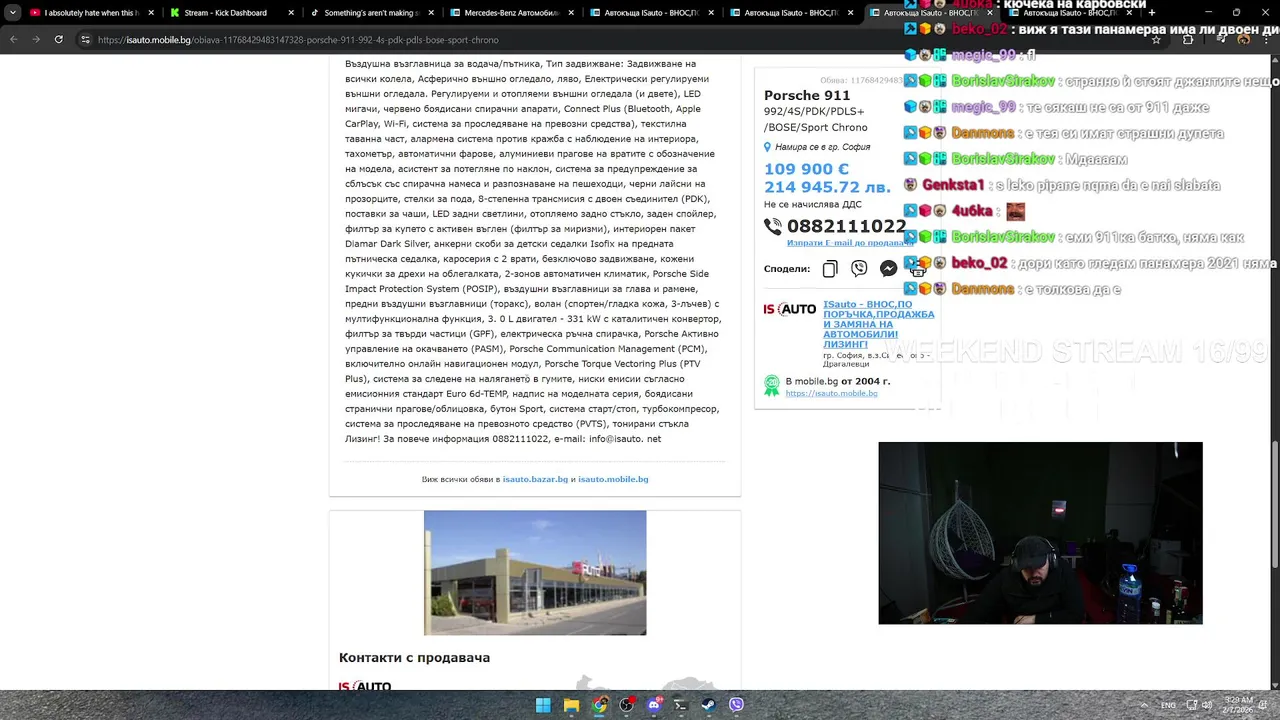The height and width of the screenshot is (720, 1280).
Task: Open File Explorer from the taskbar
Action: coord(571,705)
